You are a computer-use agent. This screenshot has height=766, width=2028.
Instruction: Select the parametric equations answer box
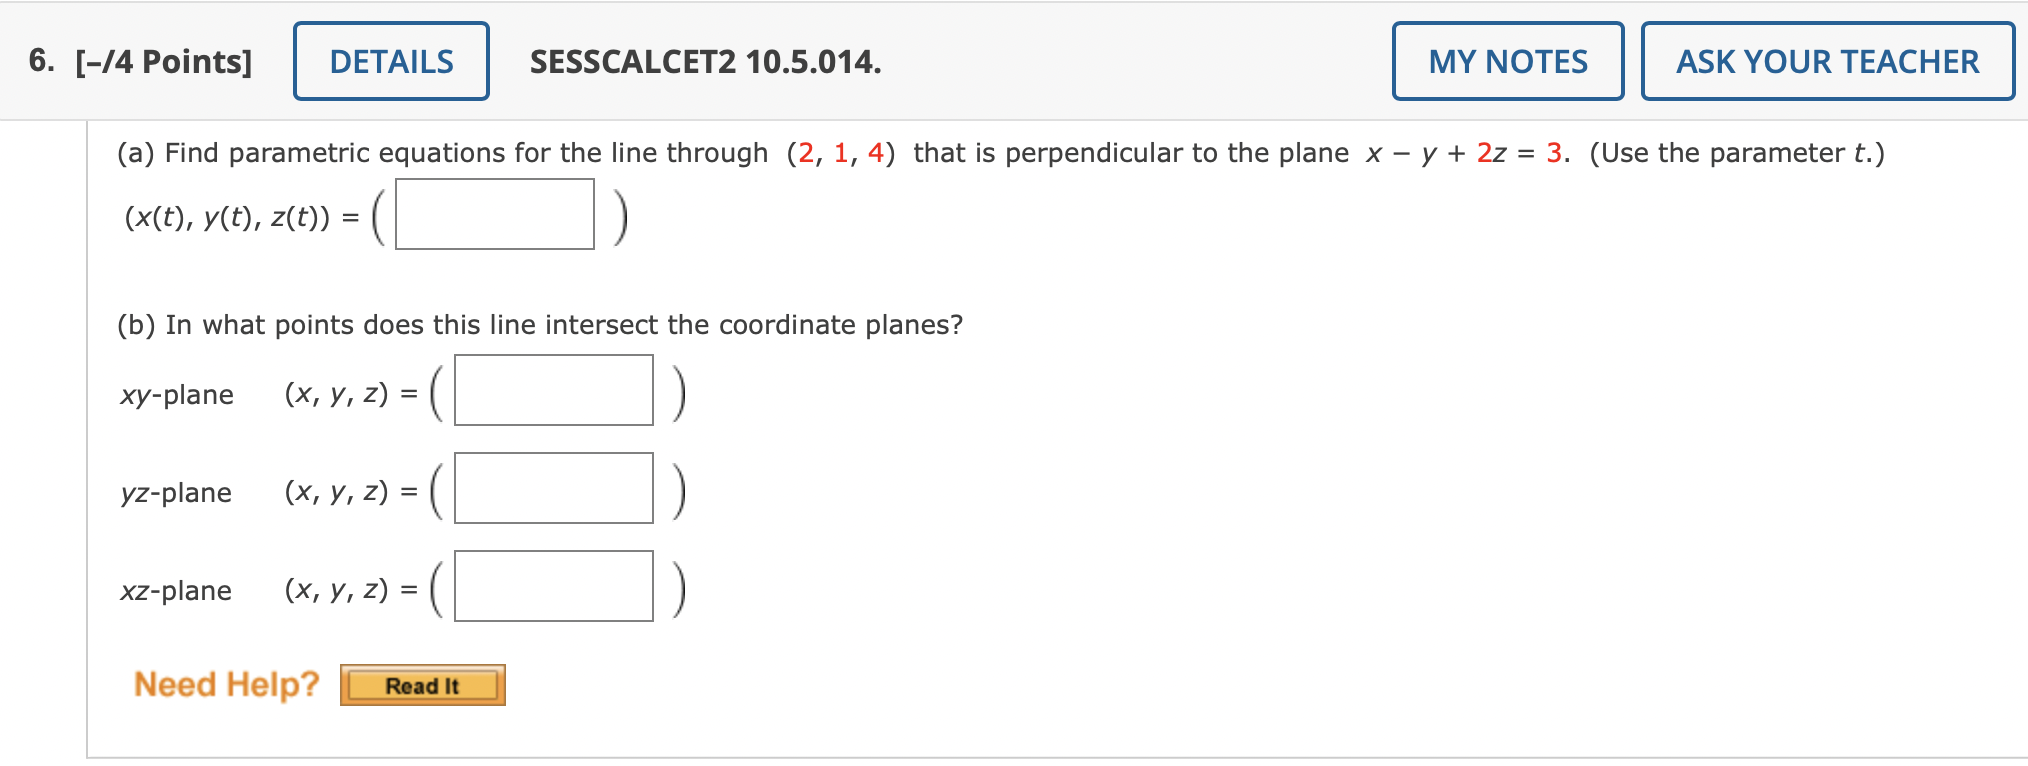click(494, 214)
